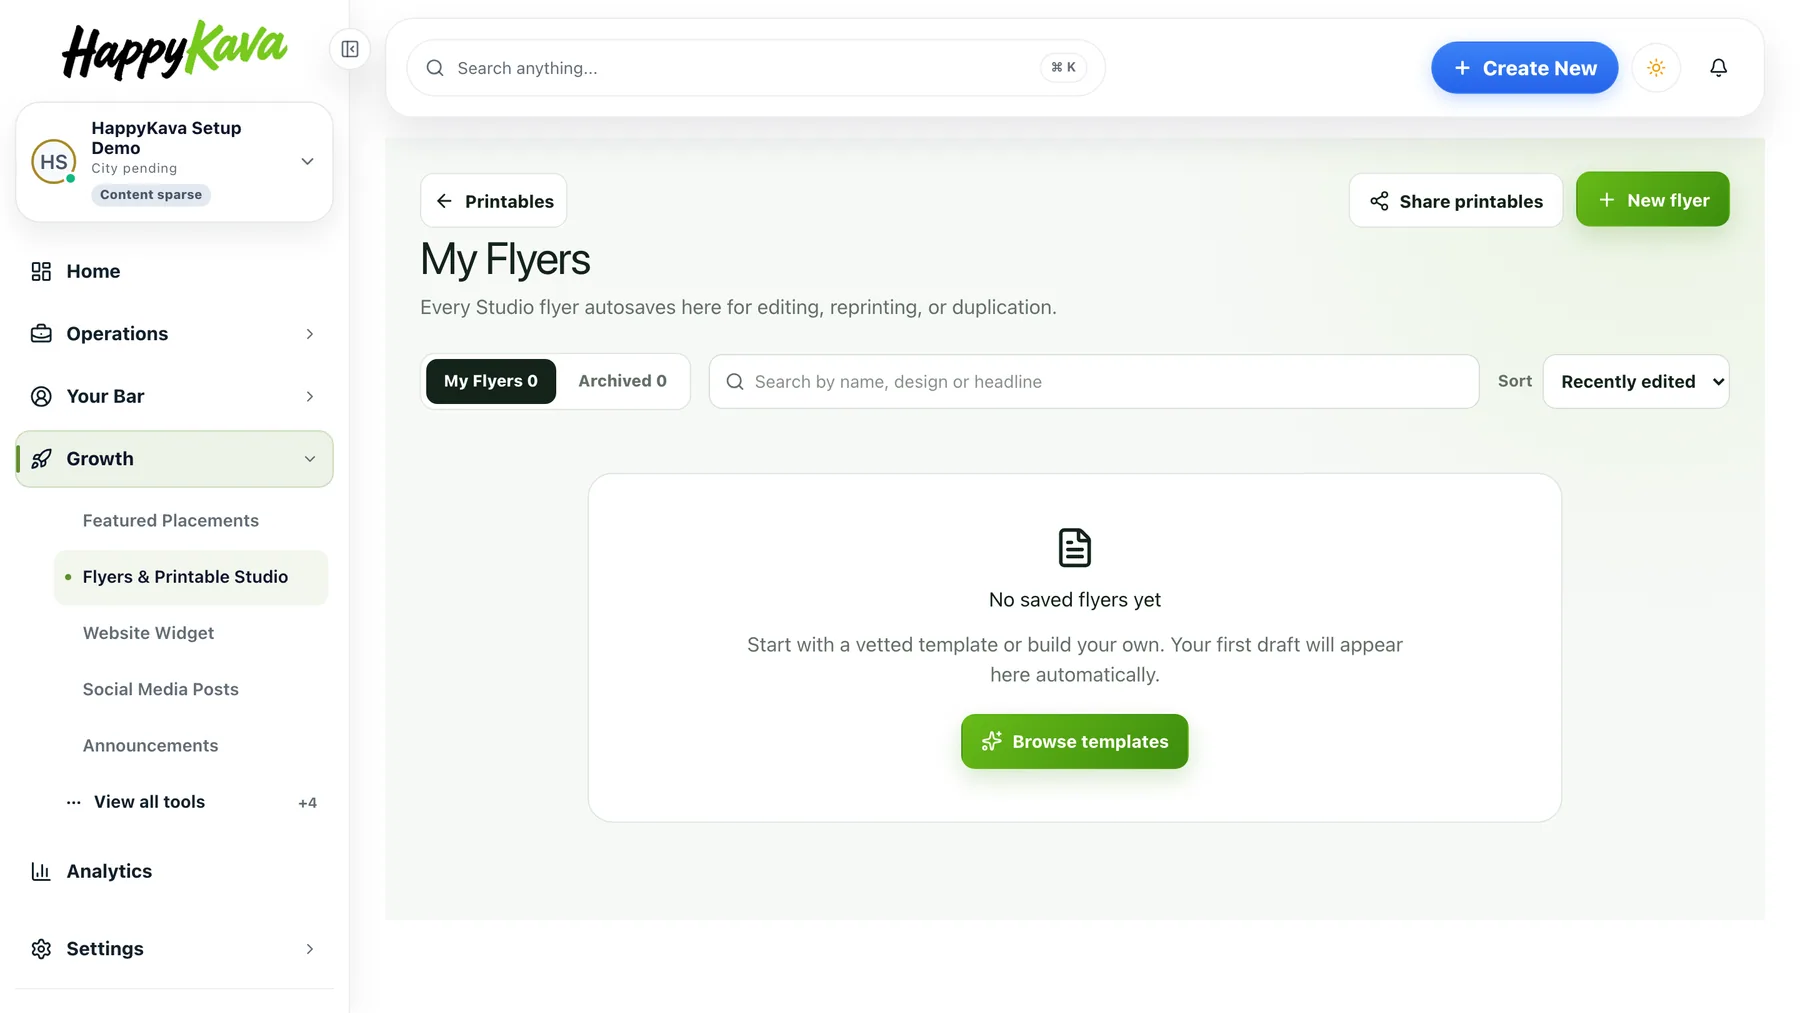The width and height of the screenshot is (1800, 1013).
Task: Click Browse templates button
Action: pos(1075,742)
